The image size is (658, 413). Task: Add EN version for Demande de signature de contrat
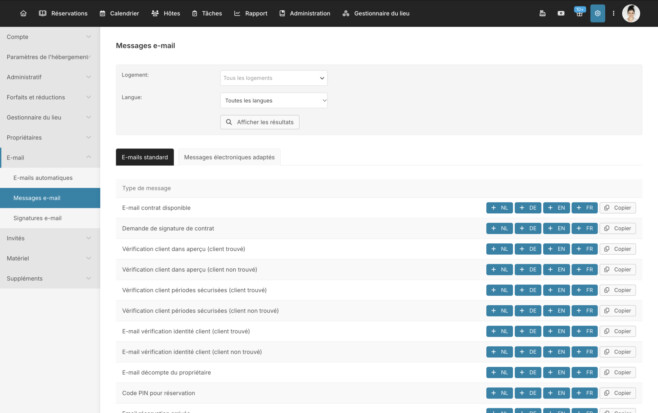click(556, 228)
